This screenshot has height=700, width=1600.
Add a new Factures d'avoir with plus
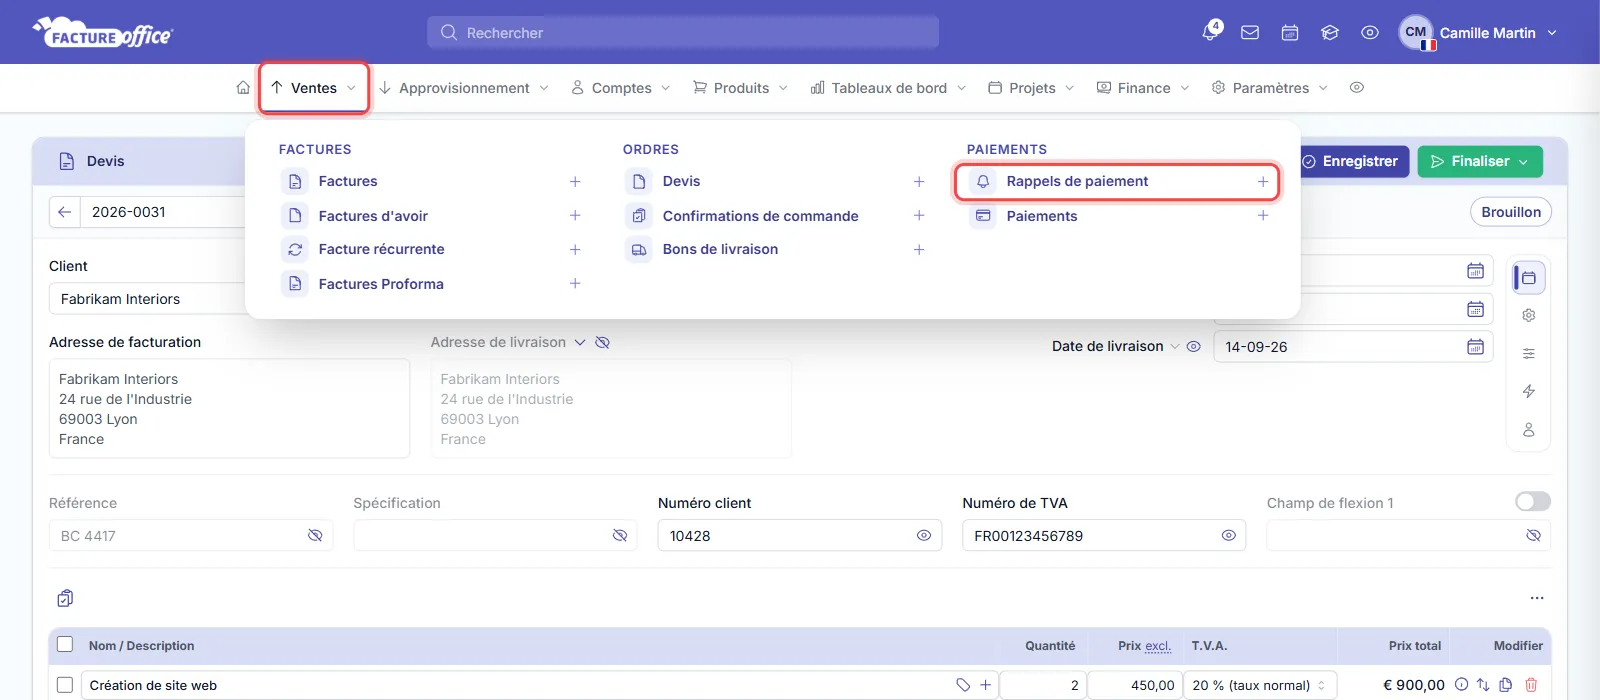click(x=575, y=216)
